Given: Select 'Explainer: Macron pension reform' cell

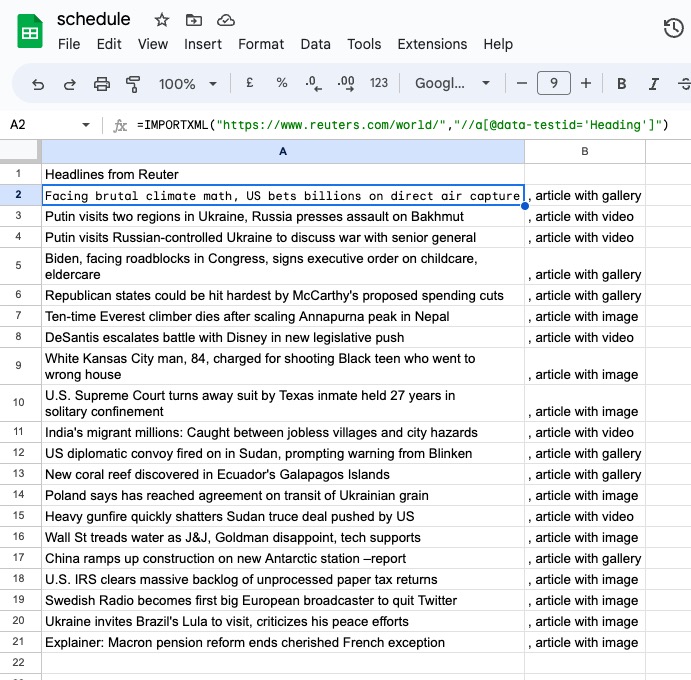Looking at the screenshot, I should 283,642.
